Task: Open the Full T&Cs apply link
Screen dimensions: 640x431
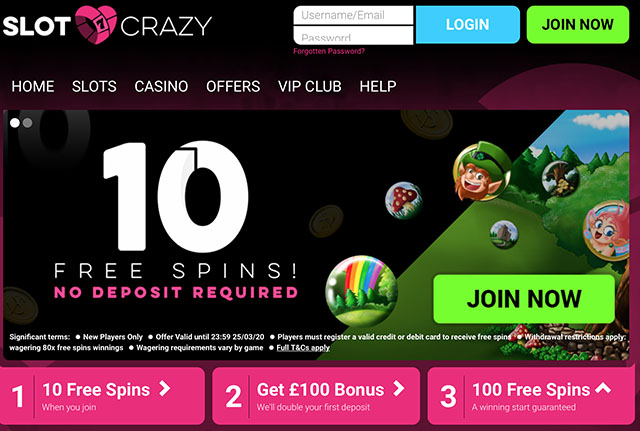Action: click(303, 348)
